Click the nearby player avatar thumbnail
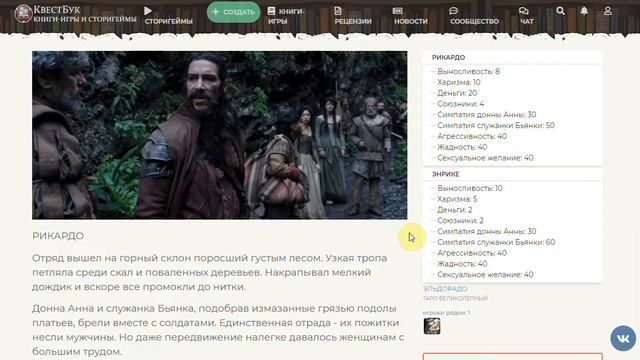Screen dimensions: 640x360 tap(432, 326)
